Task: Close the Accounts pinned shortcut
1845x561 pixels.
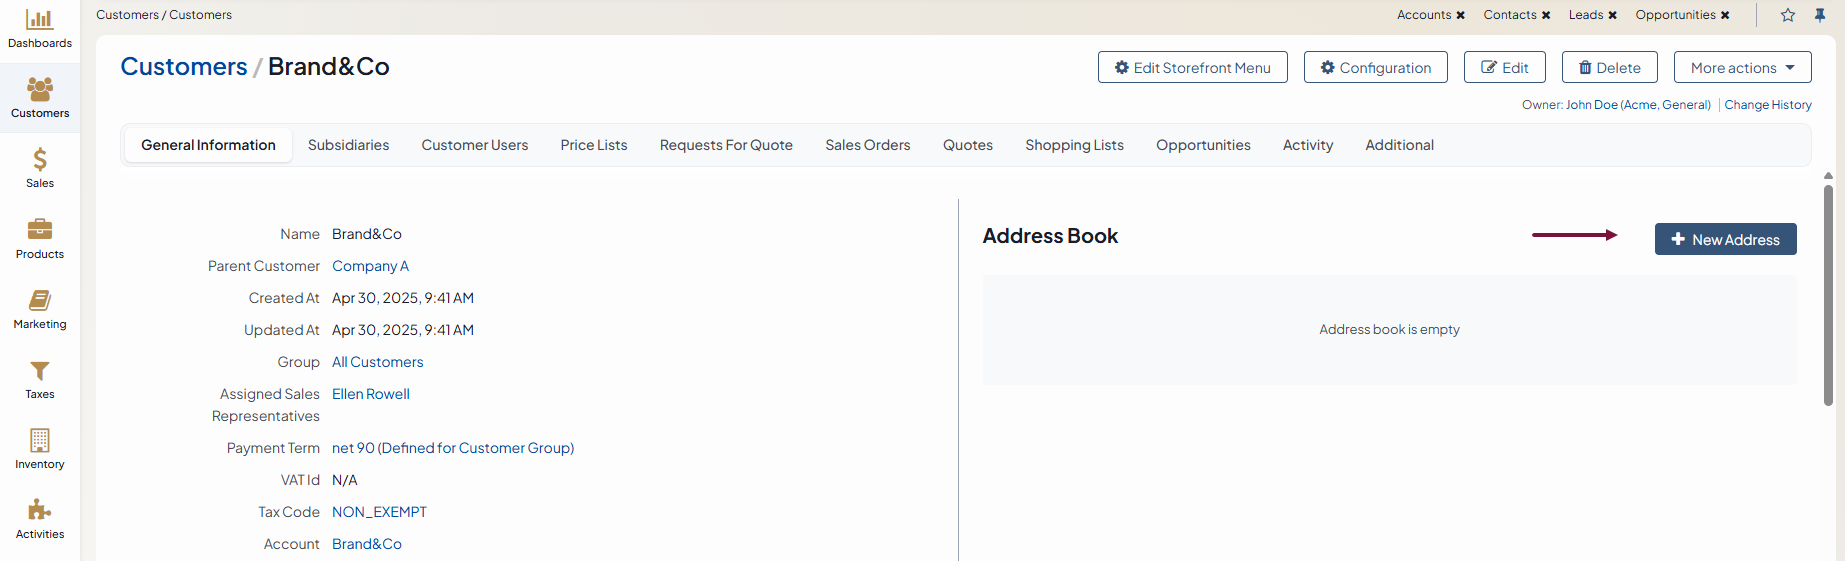Action: [x=1461, y=15]
